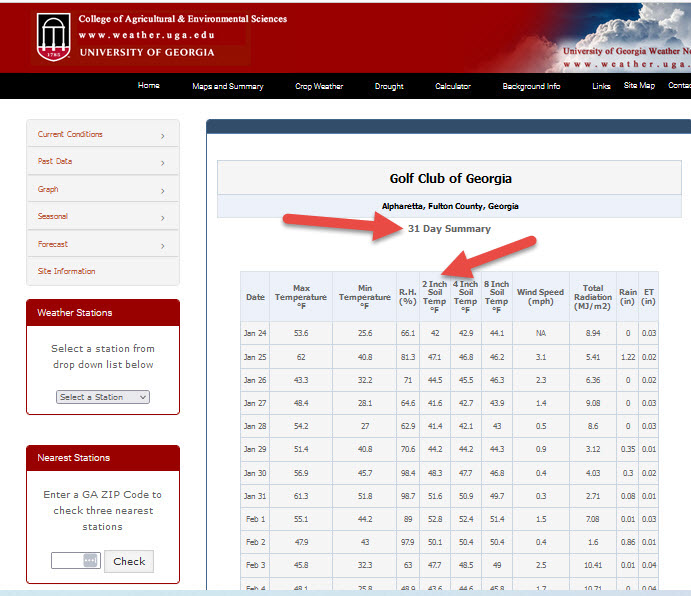691x596 pixels.
Task: Click the Max Temperature column header
Action: (301, 295)
